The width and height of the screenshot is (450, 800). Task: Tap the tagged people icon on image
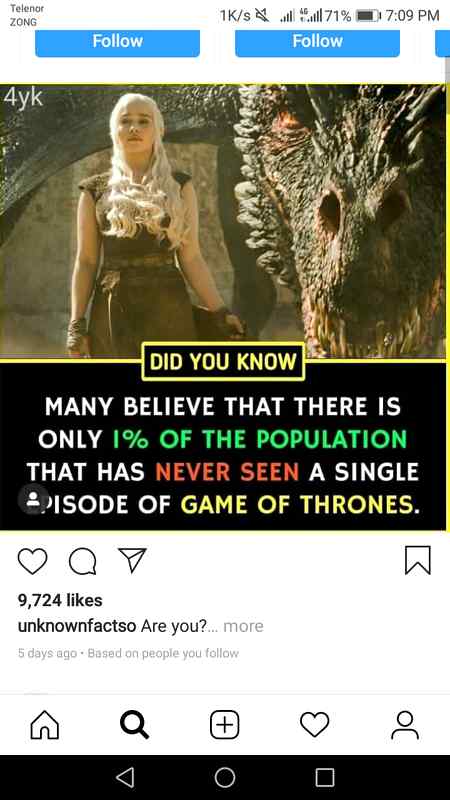(x=34, y=499)
